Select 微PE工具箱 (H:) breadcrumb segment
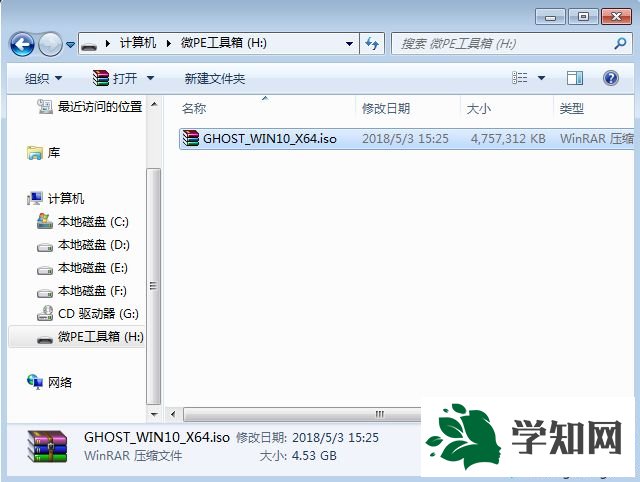640x482 pixels. pos(224,43)
